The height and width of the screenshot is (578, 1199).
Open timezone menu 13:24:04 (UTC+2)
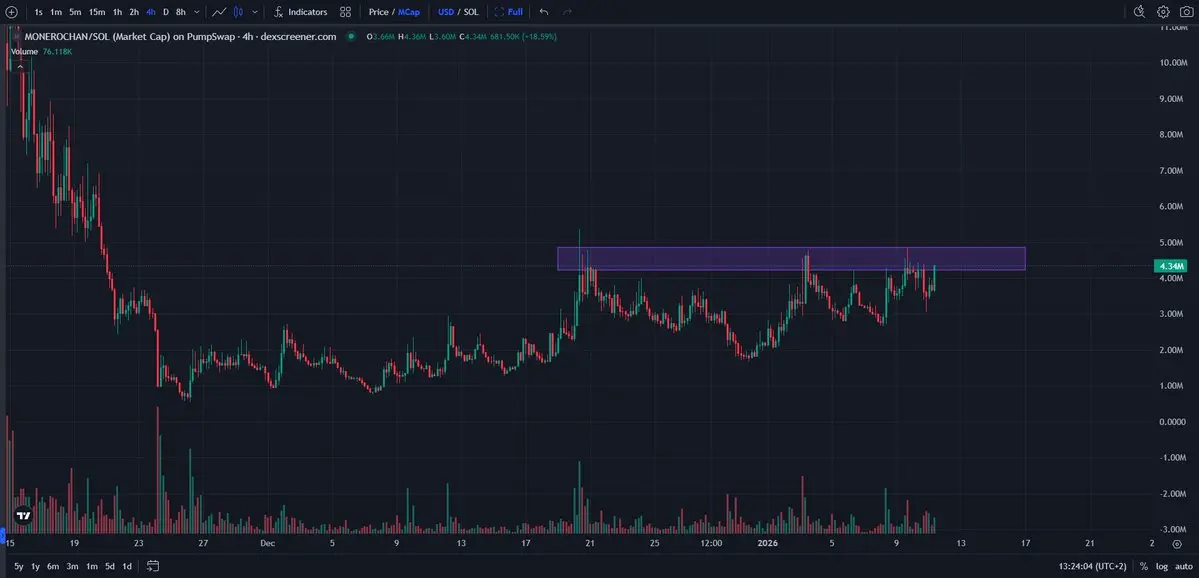pyautogui.click(x=1093, y=567)
